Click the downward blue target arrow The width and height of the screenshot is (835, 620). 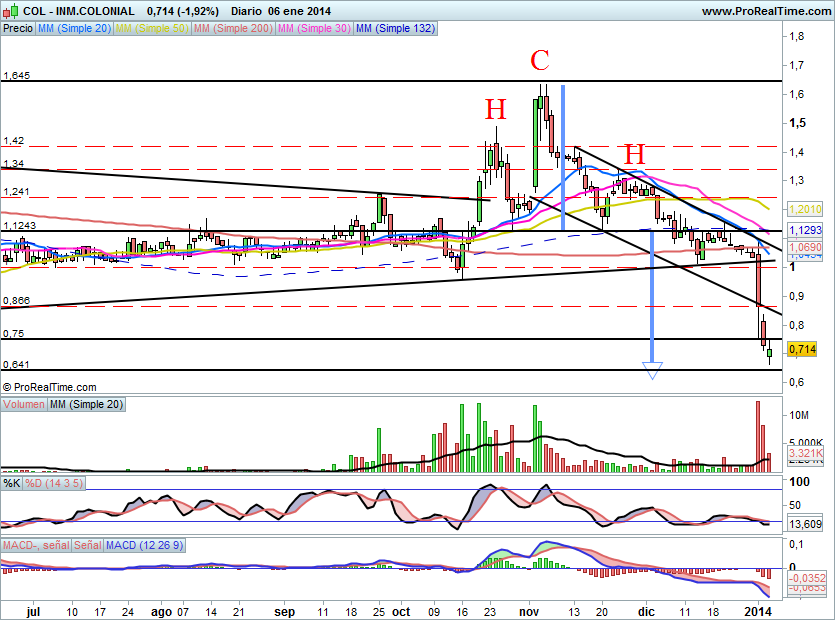click(x=652, y=371)
